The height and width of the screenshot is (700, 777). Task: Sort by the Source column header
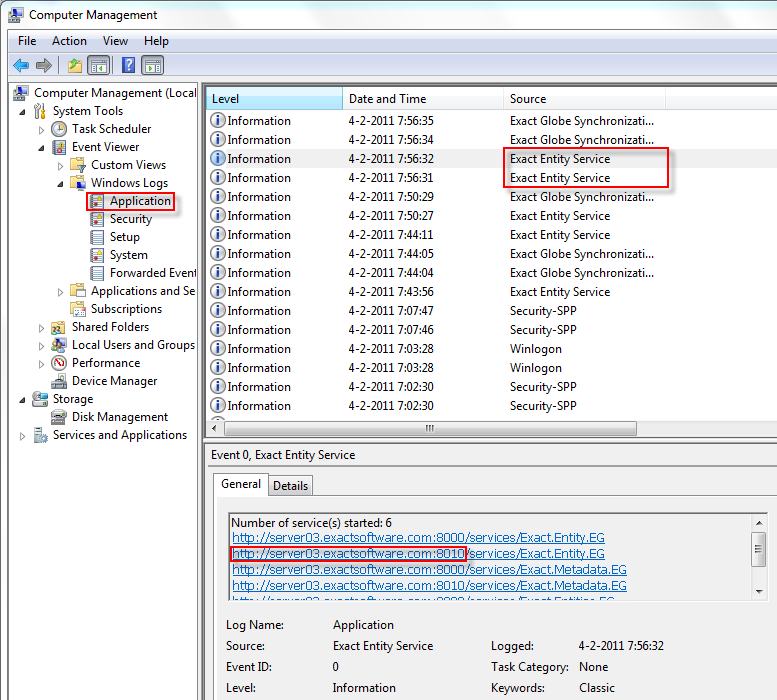coord(584,99)
